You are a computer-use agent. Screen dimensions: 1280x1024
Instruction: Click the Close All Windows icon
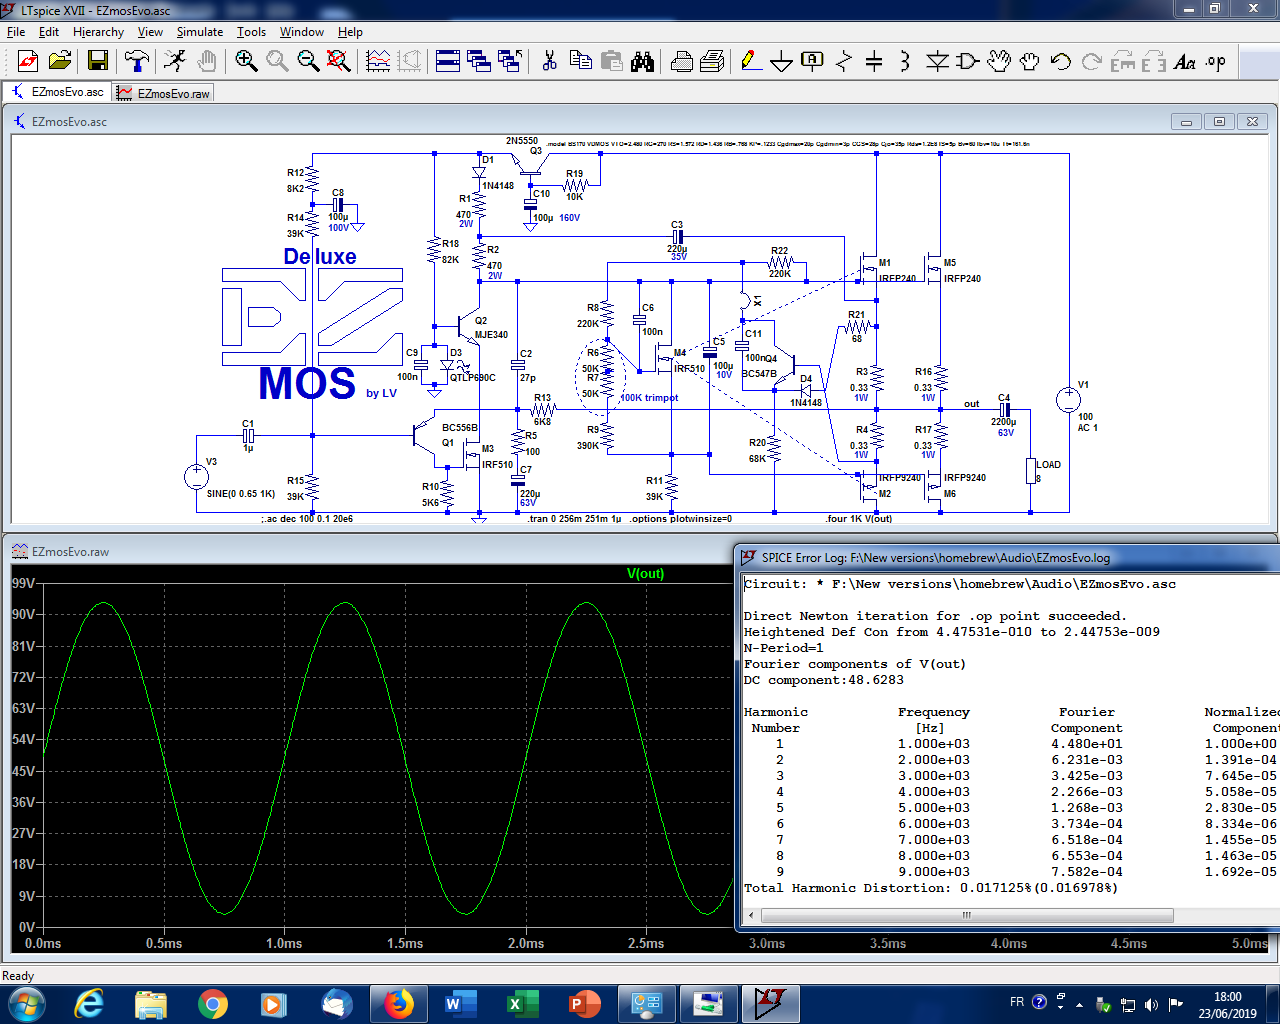pos(510,61)
